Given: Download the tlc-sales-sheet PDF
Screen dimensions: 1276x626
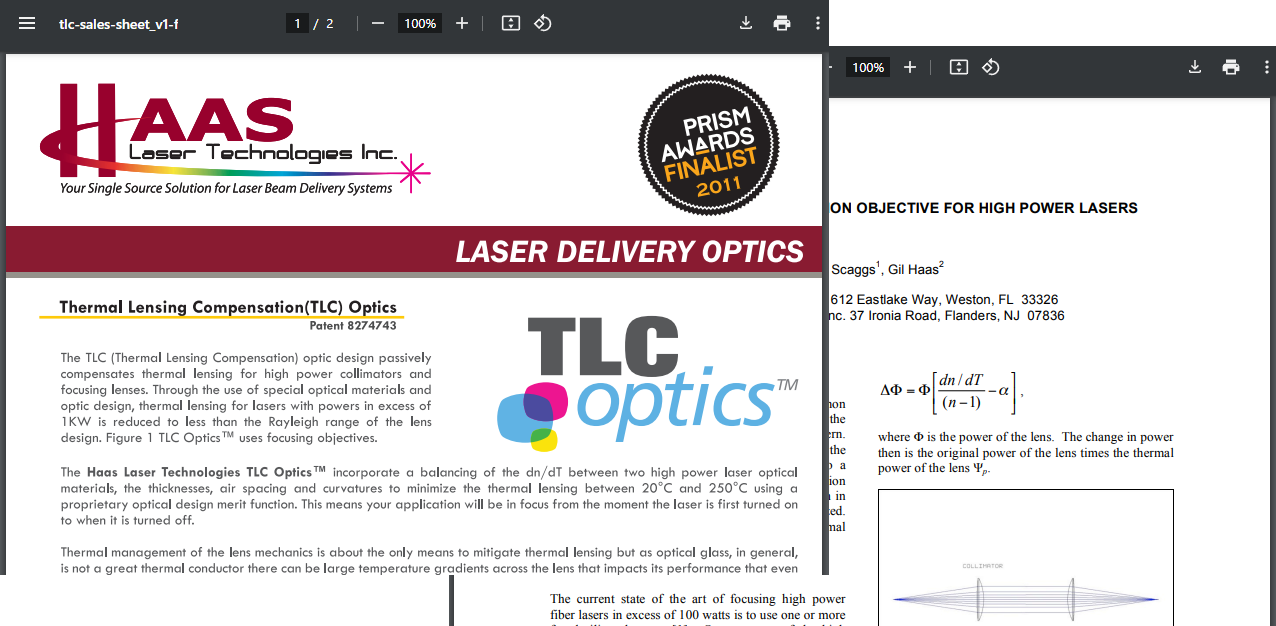Looking at the screenshot, I should [745, 23].
